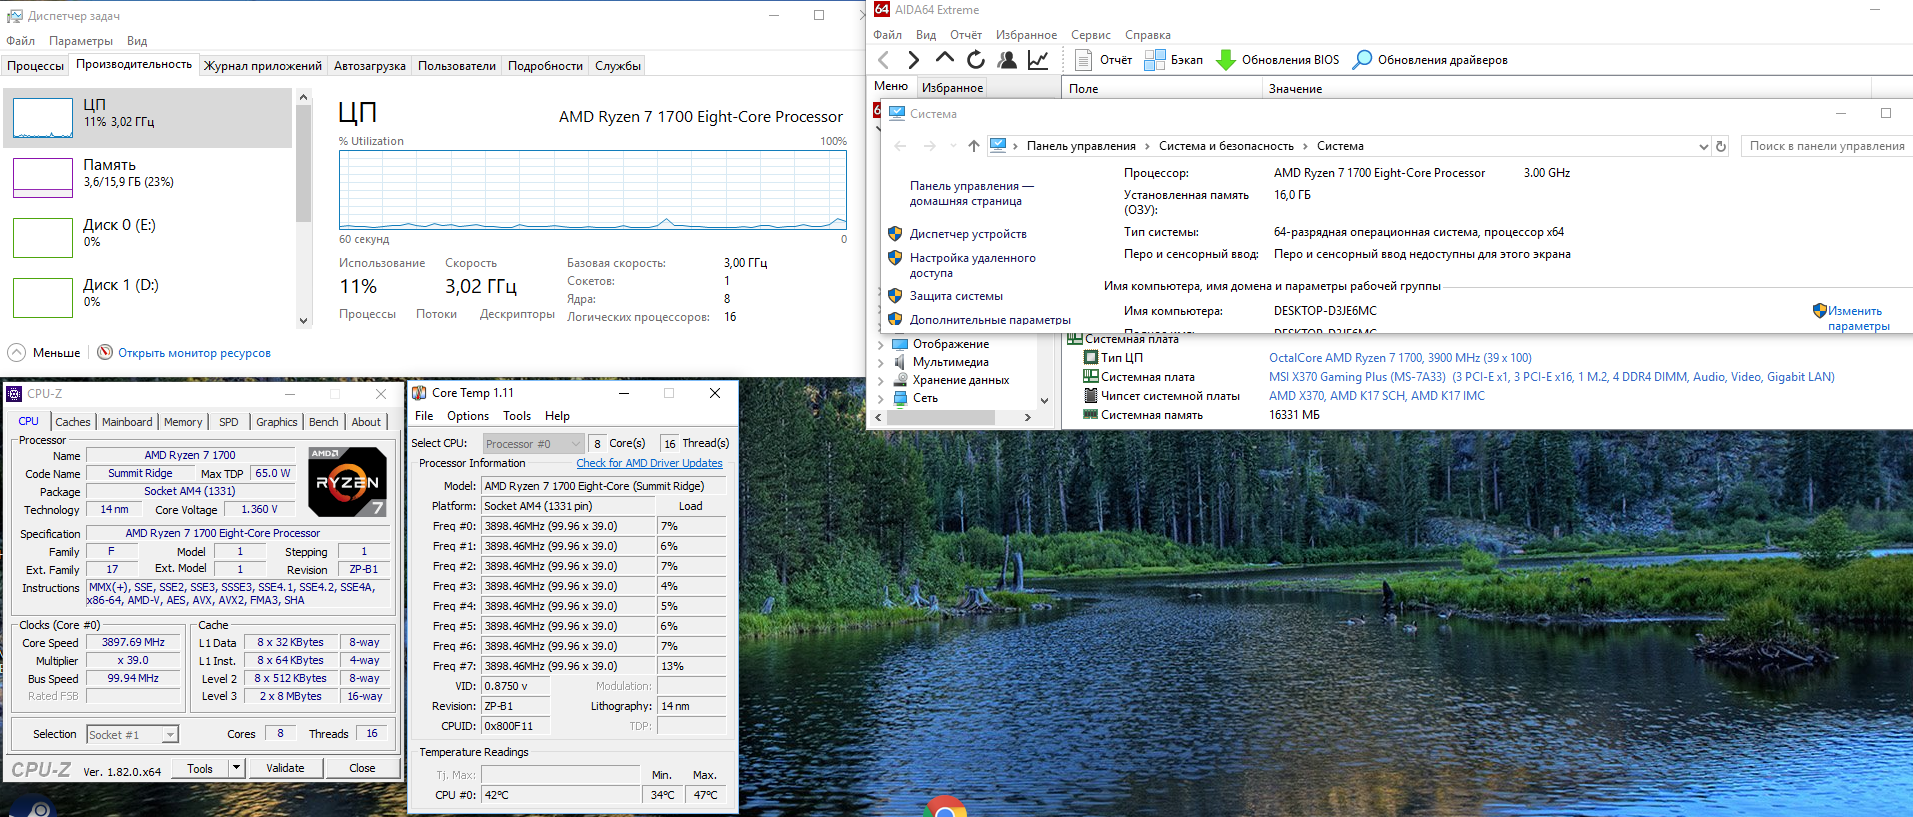Open the Отчёт report tool in AIDA64 toolbar
Image resolution: width=1913 pixels, height=817 pixels.
[x=1103, y=60]
